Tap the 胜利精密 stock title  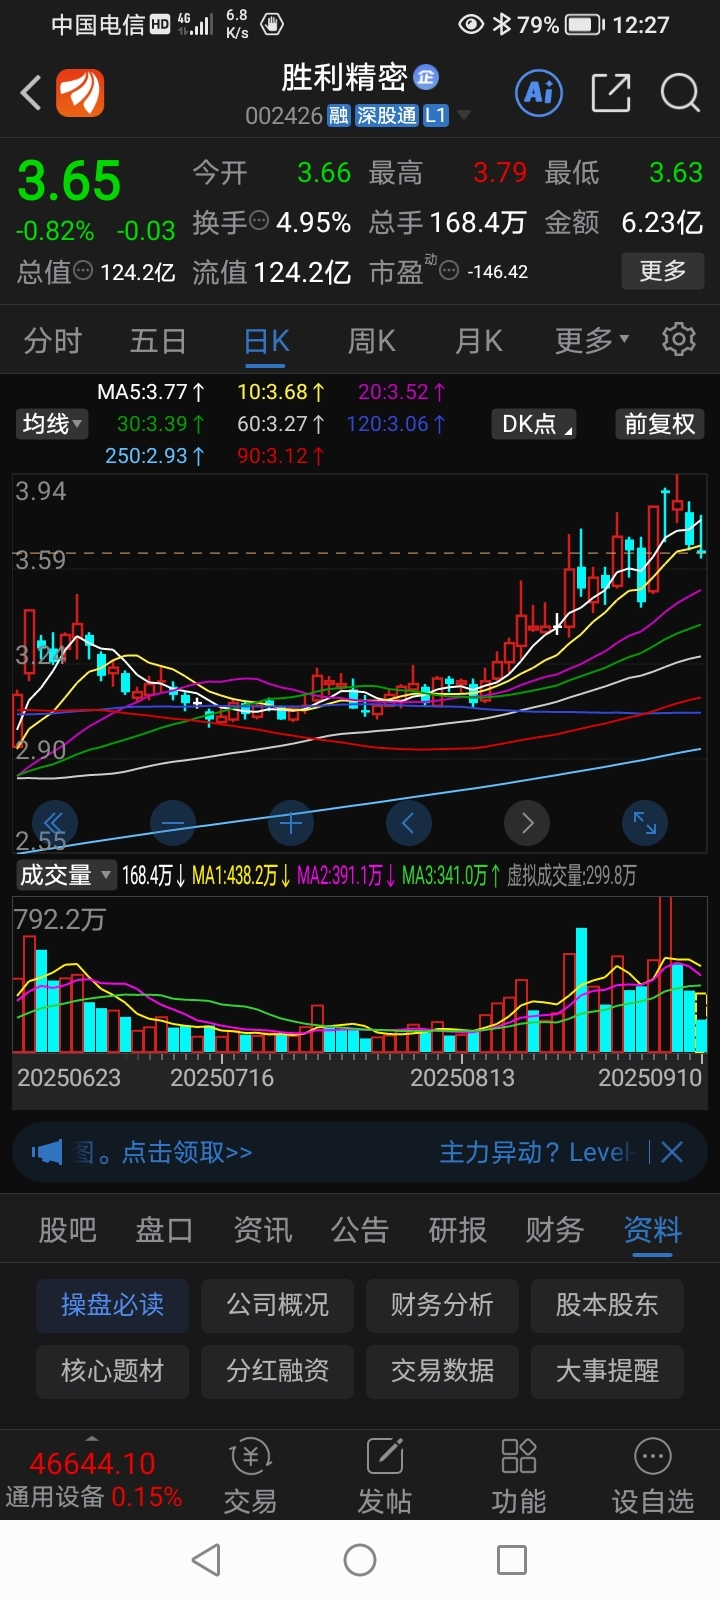345,77
